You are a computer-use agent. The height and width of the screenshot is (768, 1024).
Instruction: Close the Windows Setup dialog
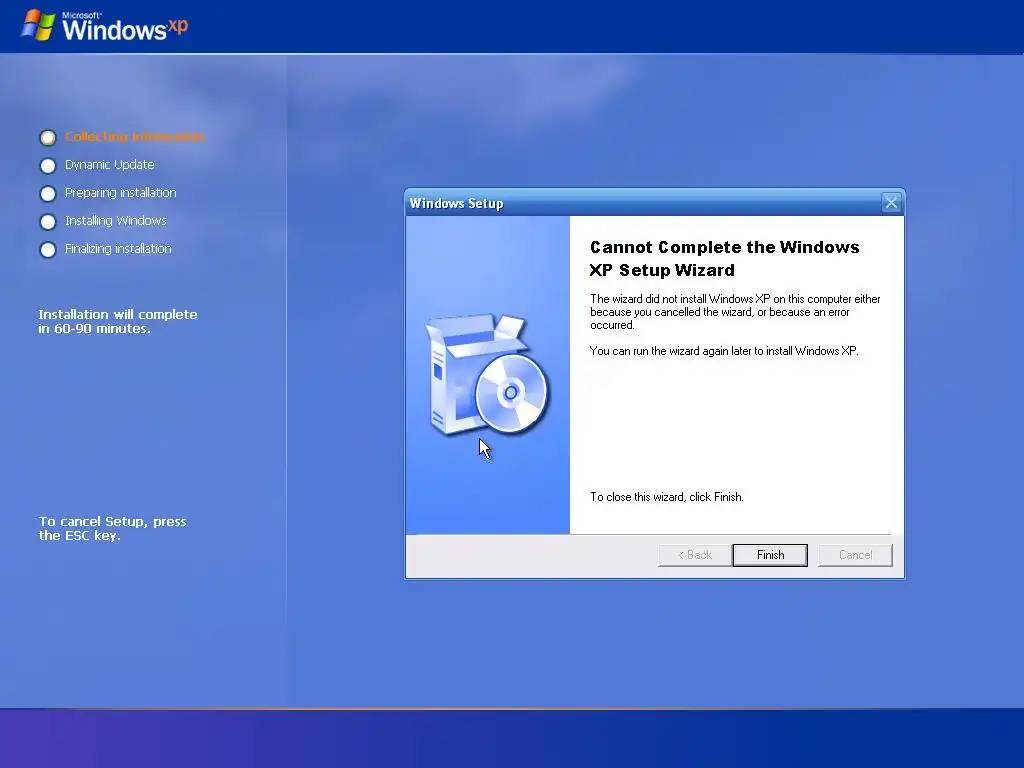(891, 202)
